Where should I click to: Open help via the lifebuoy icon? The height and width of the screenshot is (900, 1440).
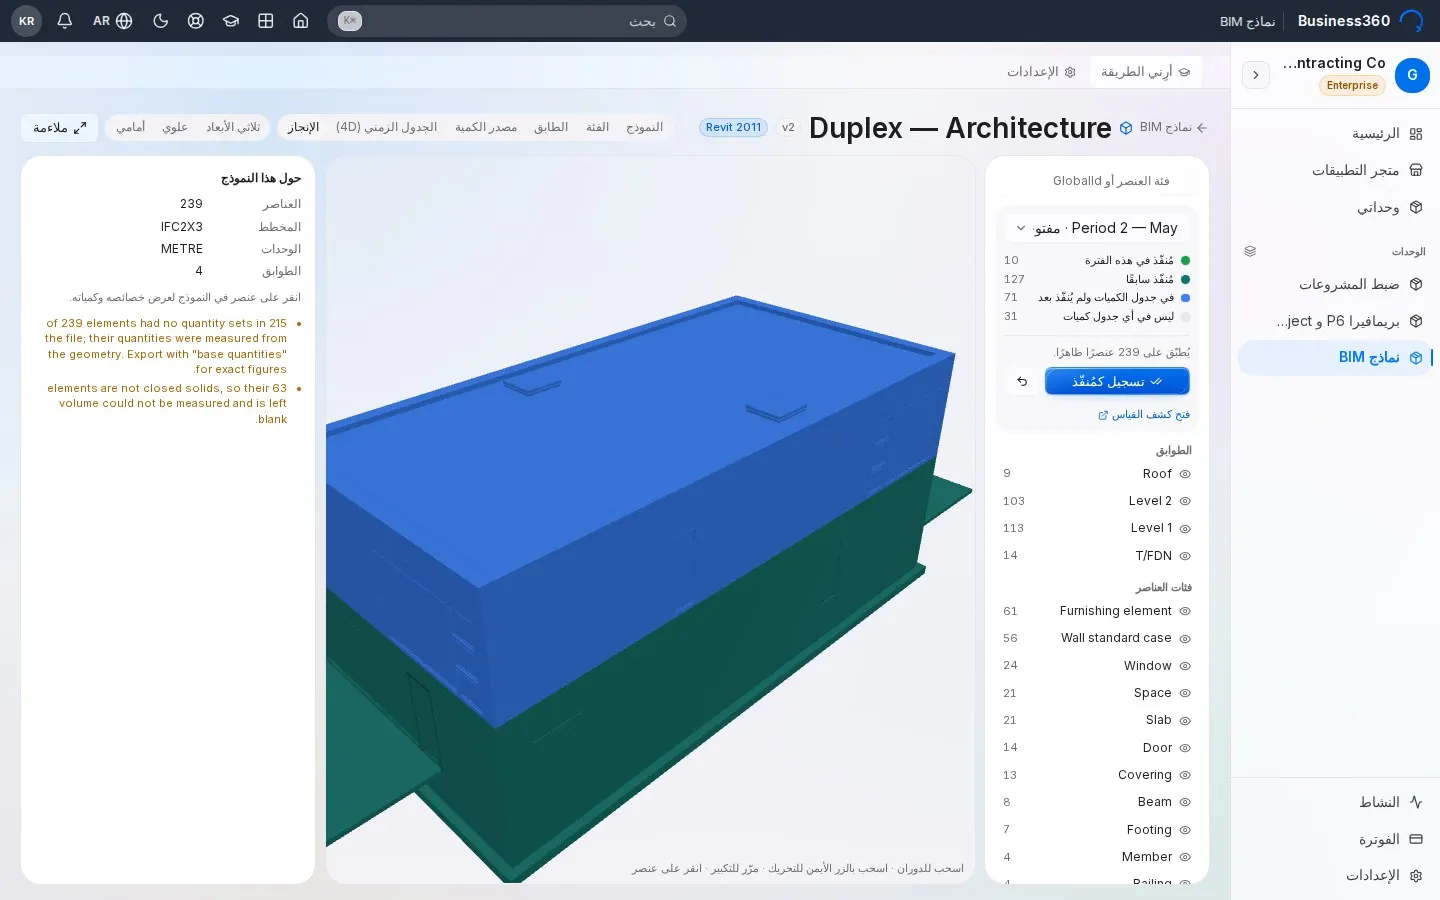coord(196,21)
